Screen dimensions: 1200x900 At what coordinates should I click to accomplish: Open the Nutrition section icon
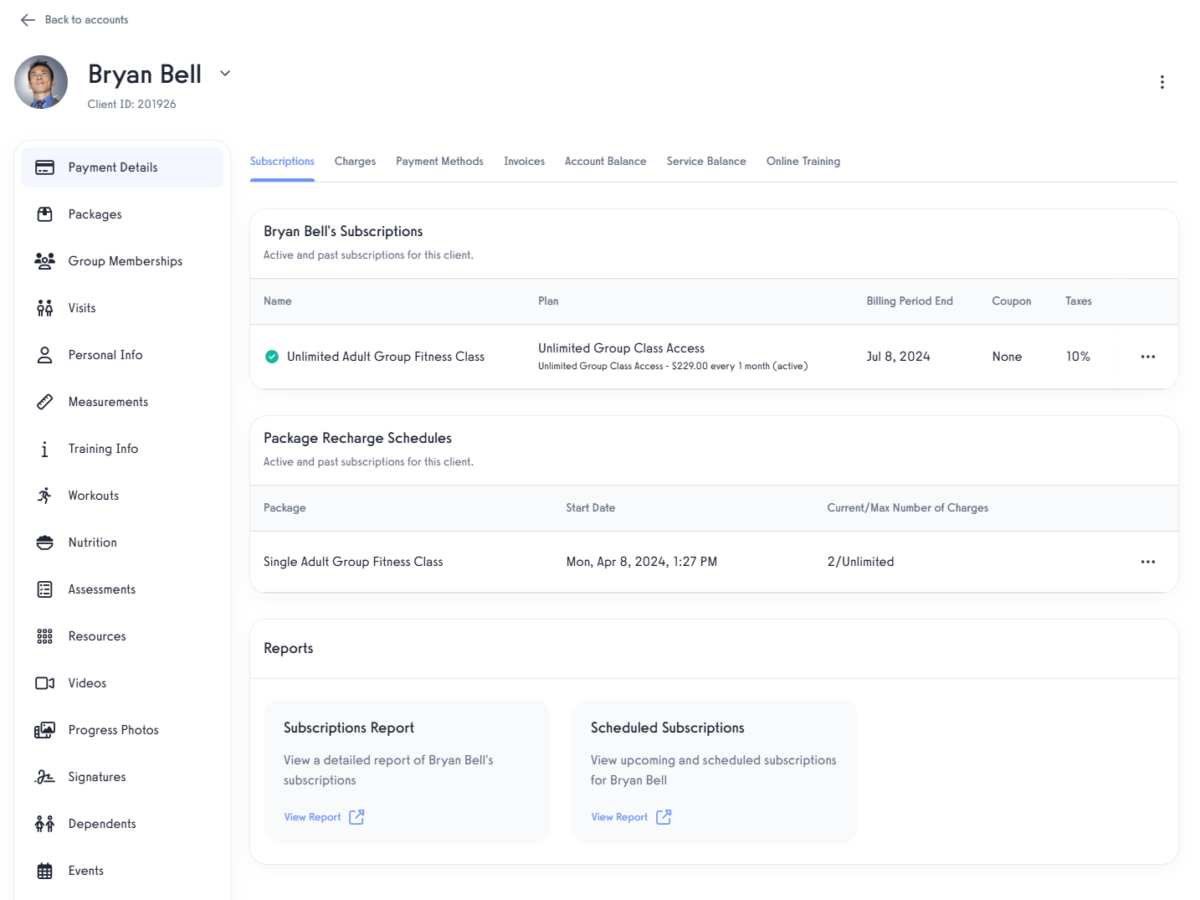44,542
